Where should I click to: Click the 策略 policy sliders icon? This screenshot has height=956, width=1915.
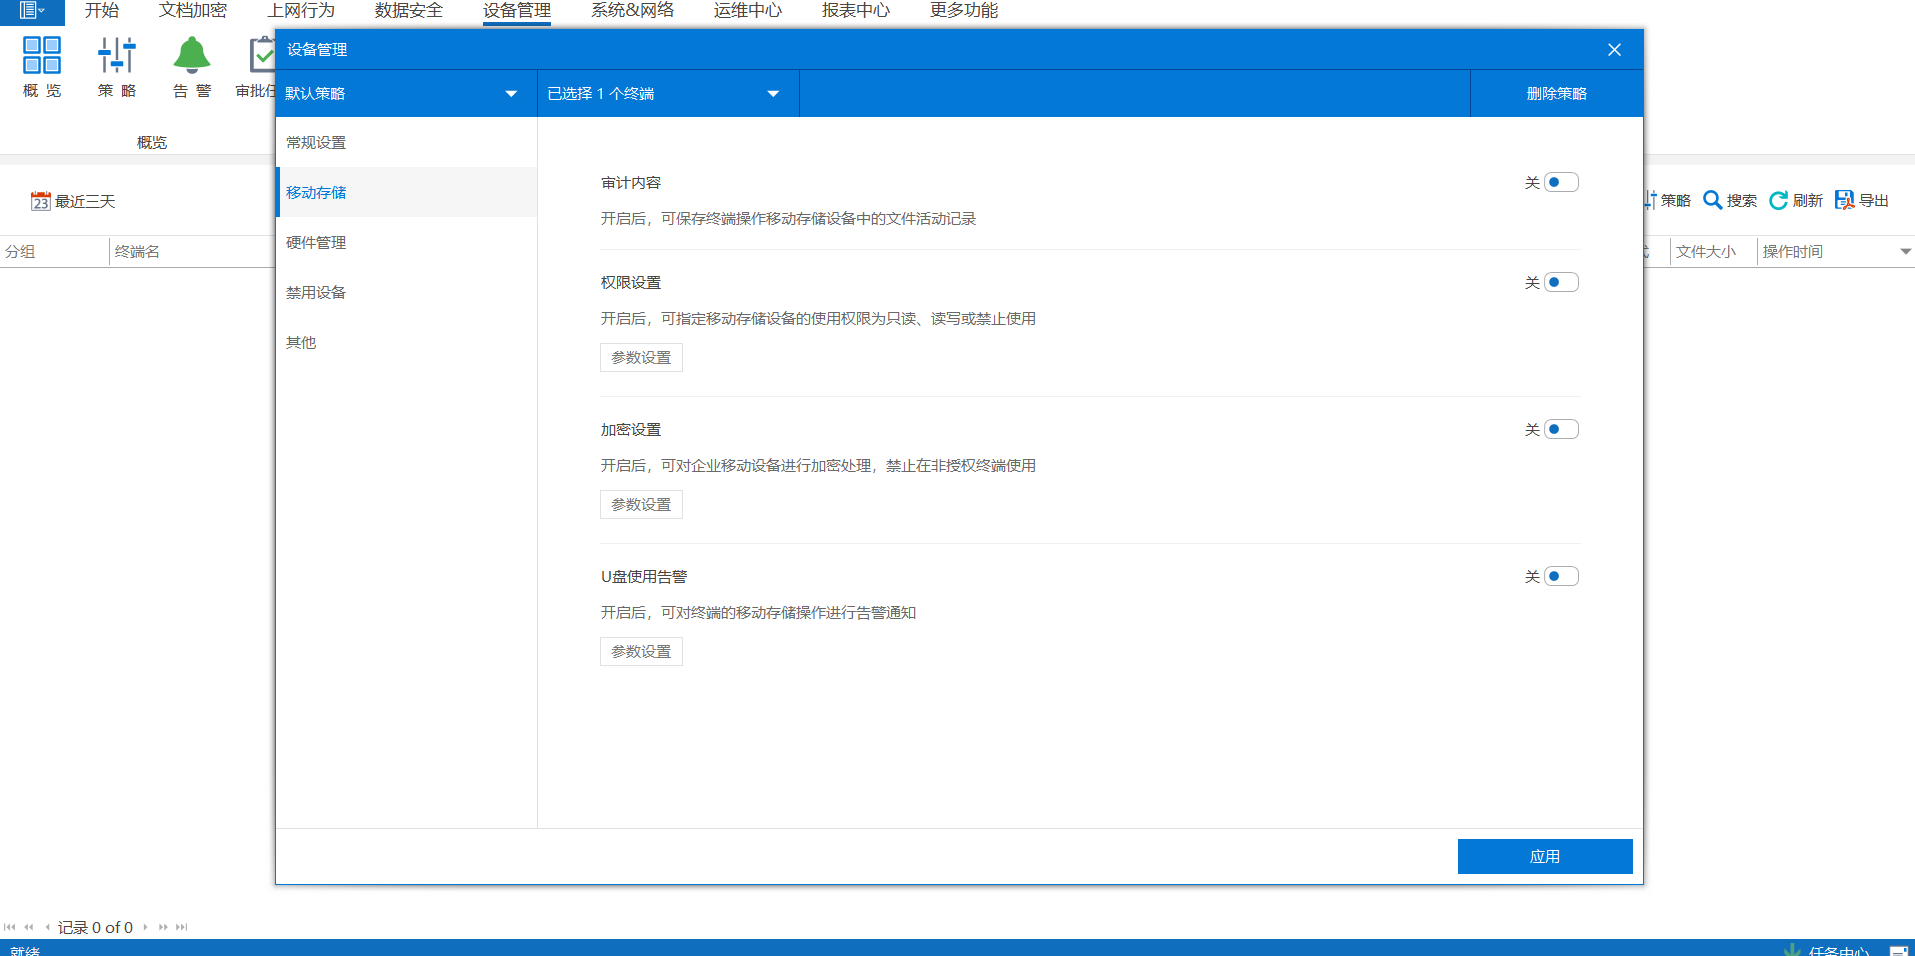click(x=117, y=56)
